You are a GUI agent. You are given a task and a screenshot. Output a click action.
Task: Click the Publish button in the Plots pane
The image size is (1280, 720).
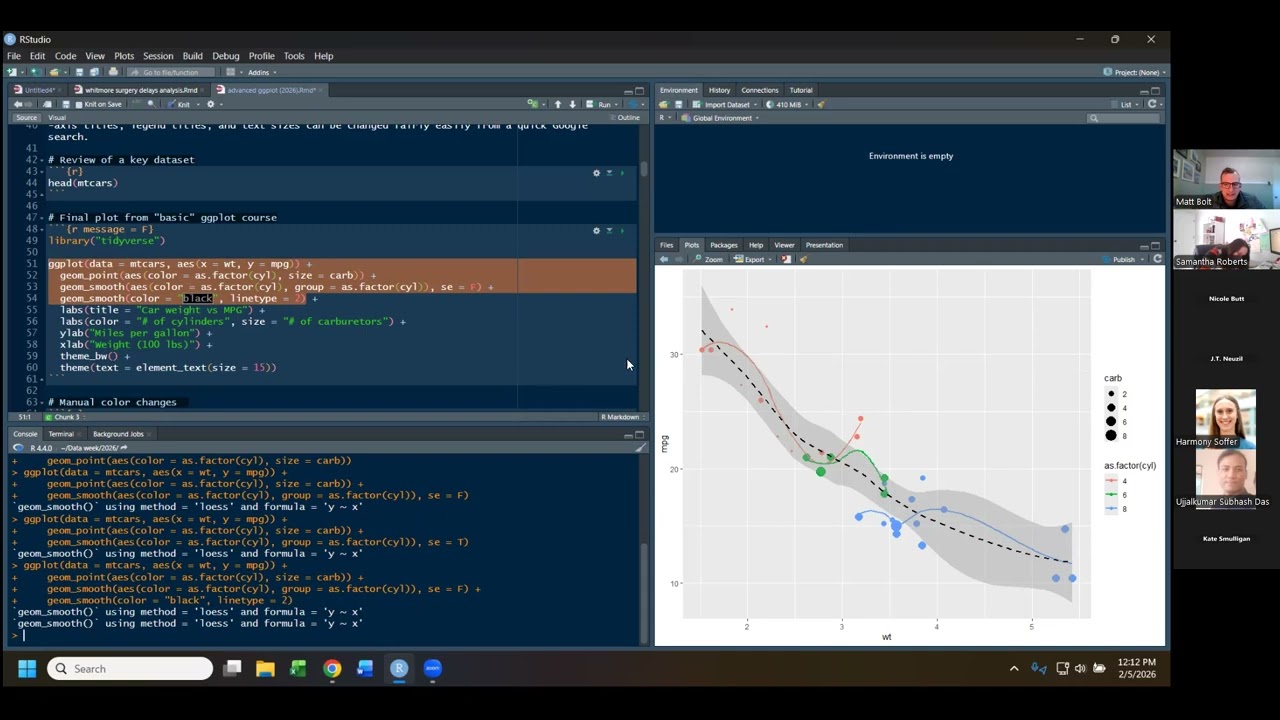[x=1121, y=259]
